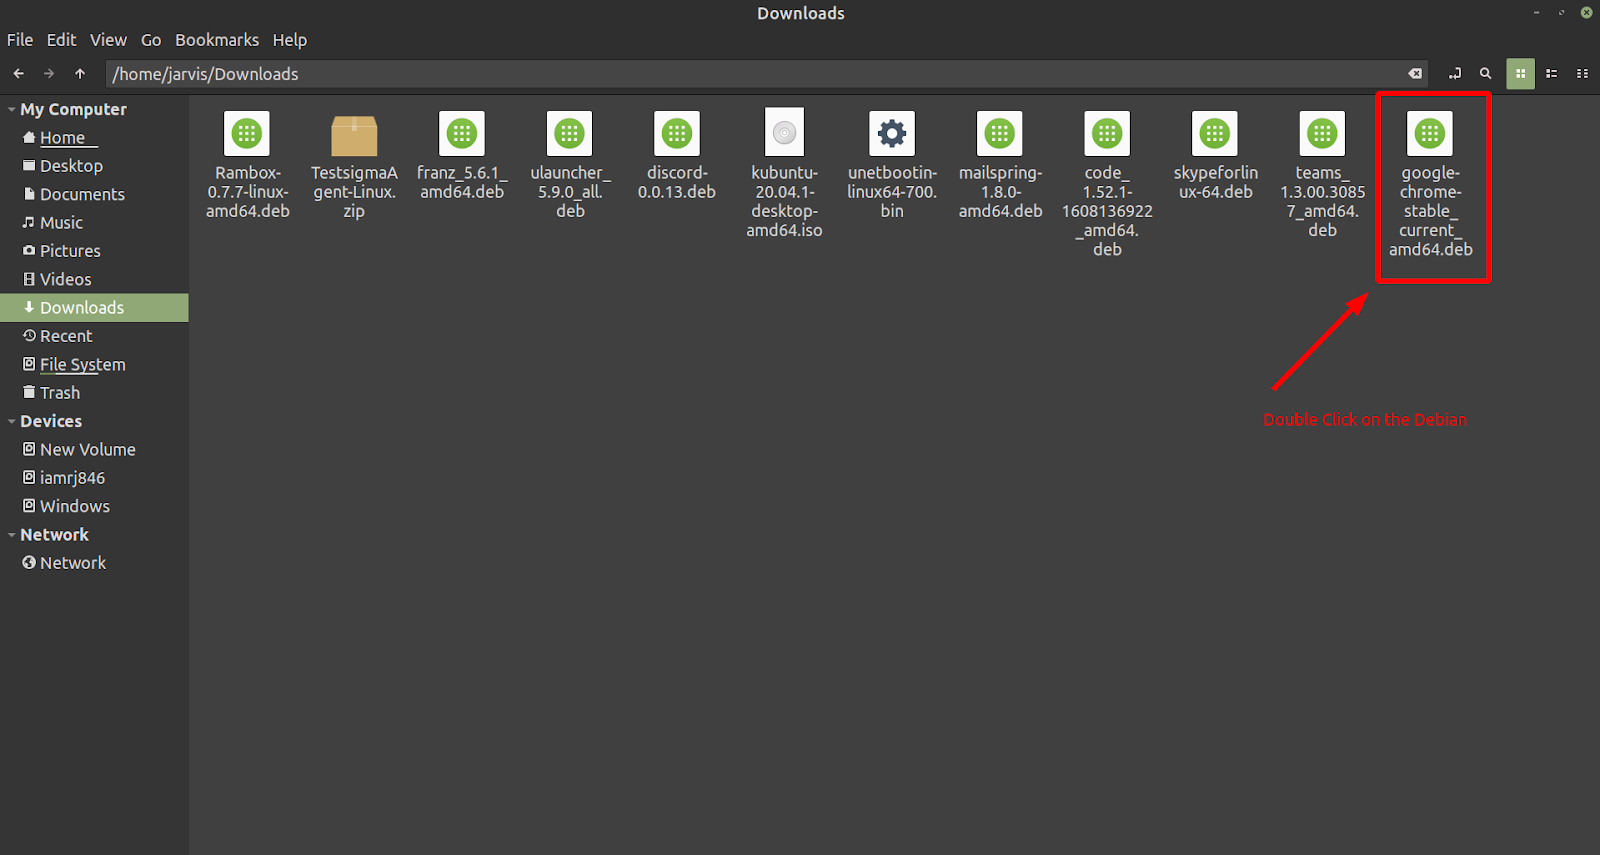Click the forward navigation arrow
1600x855 pixels.
coord(49,73)
